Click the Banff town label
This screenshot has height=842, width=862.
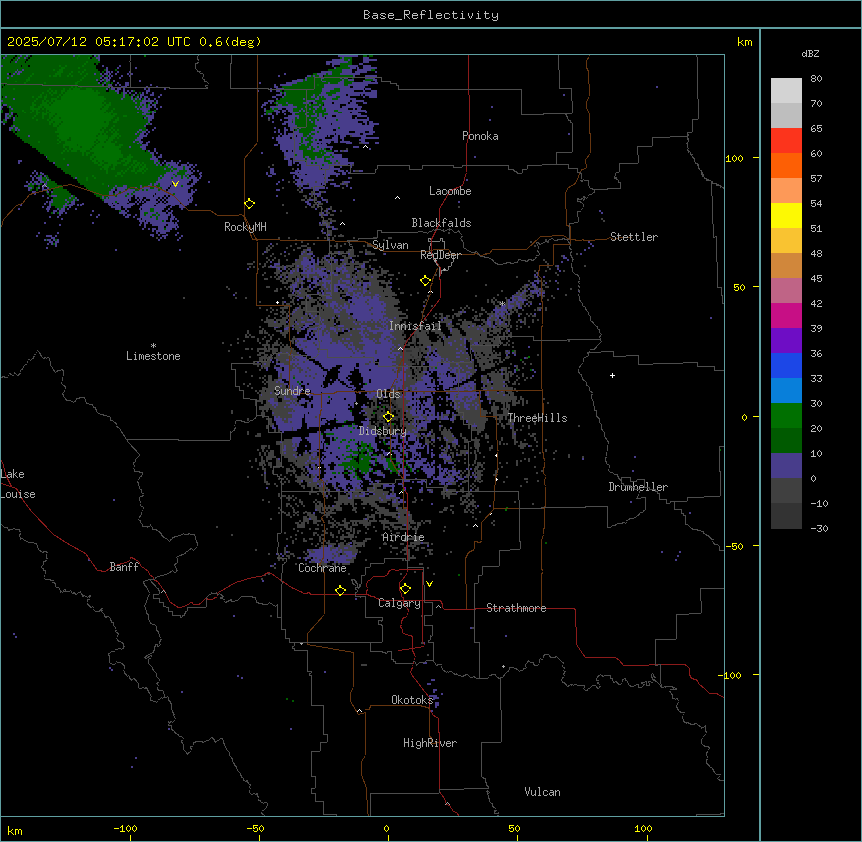pos(124,567)
